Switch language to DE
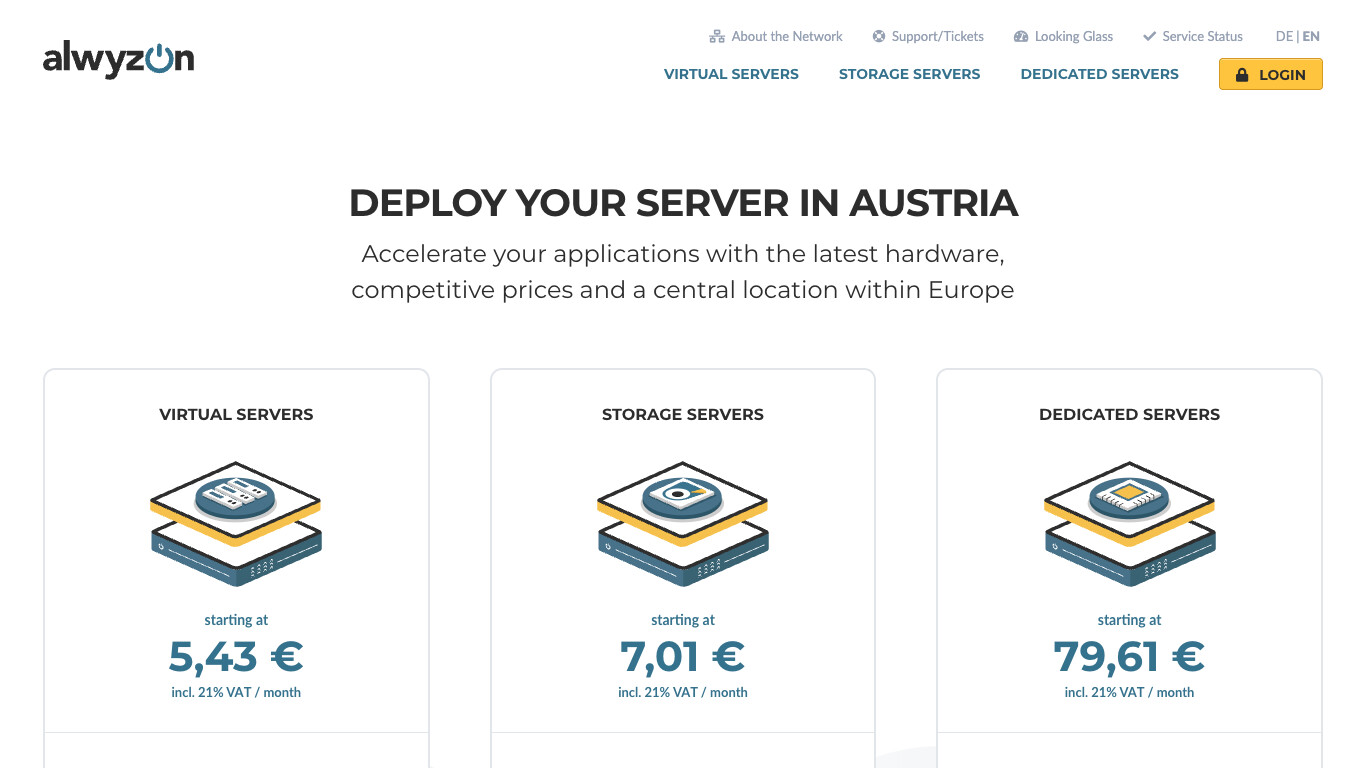This screenshot has height=768, width=1366. coord(1284,36)
